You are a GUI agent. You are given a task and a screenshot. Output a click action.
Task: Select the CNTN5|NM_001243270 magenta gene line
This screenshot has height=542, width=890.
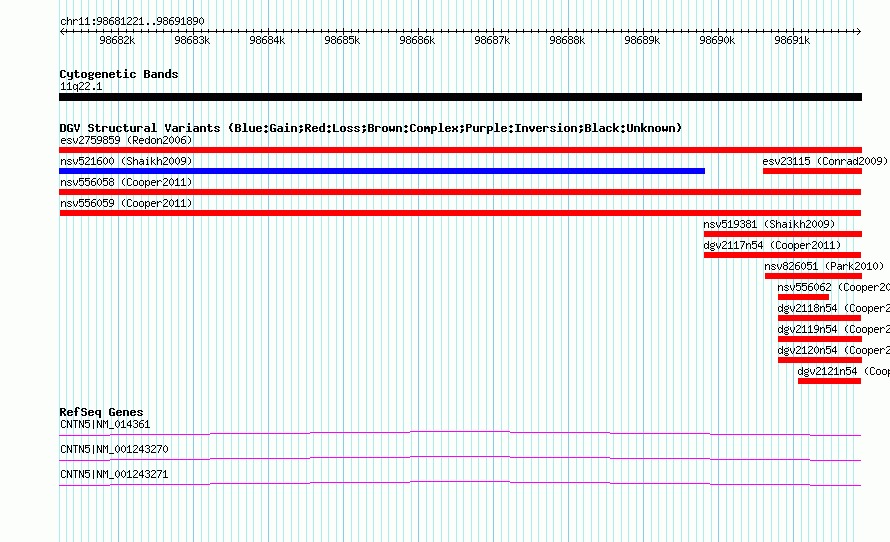tap(460, 459)
